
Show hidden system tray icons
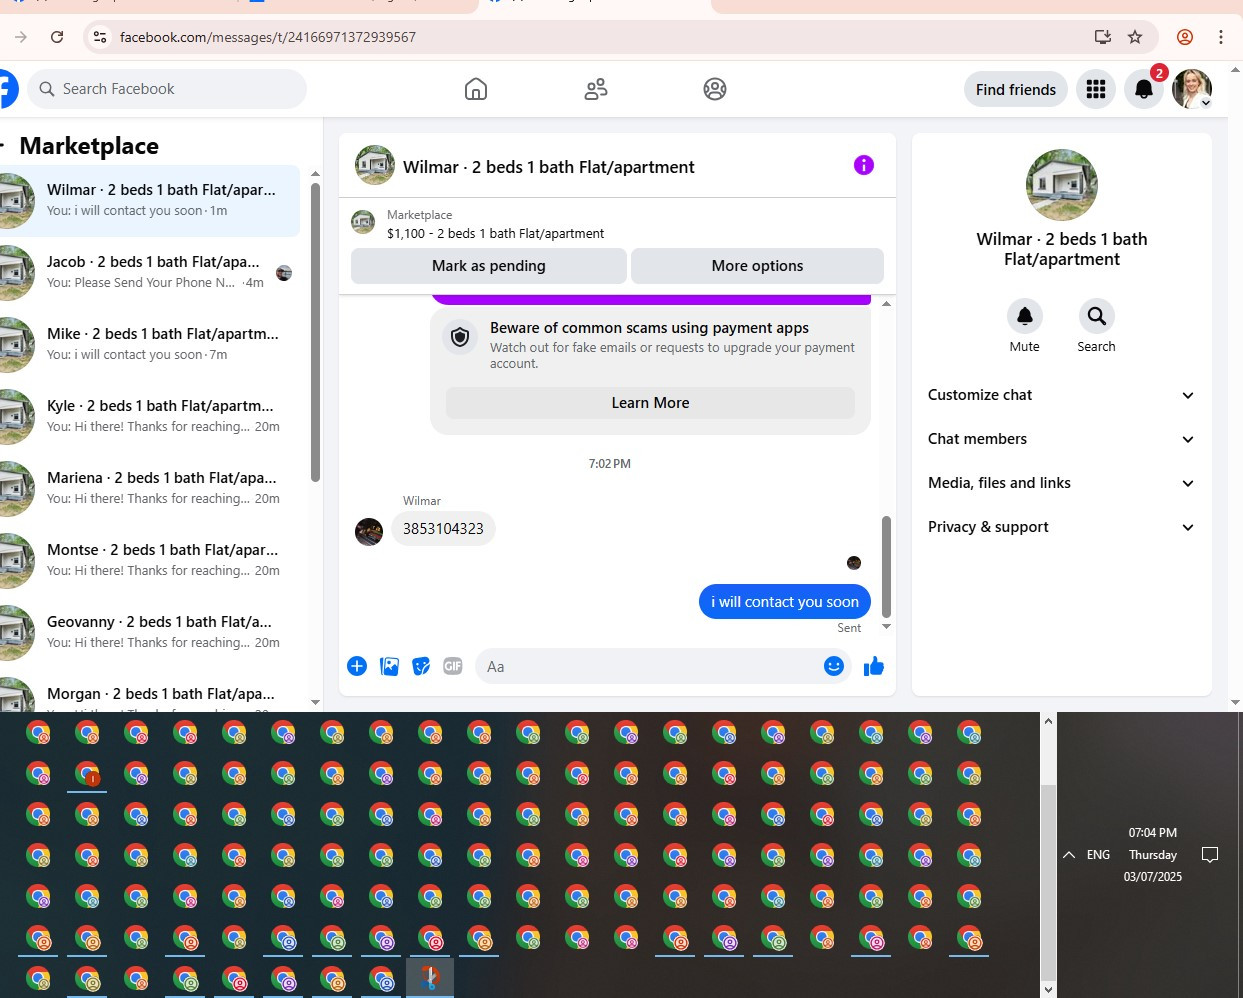tap(1069, 855)
